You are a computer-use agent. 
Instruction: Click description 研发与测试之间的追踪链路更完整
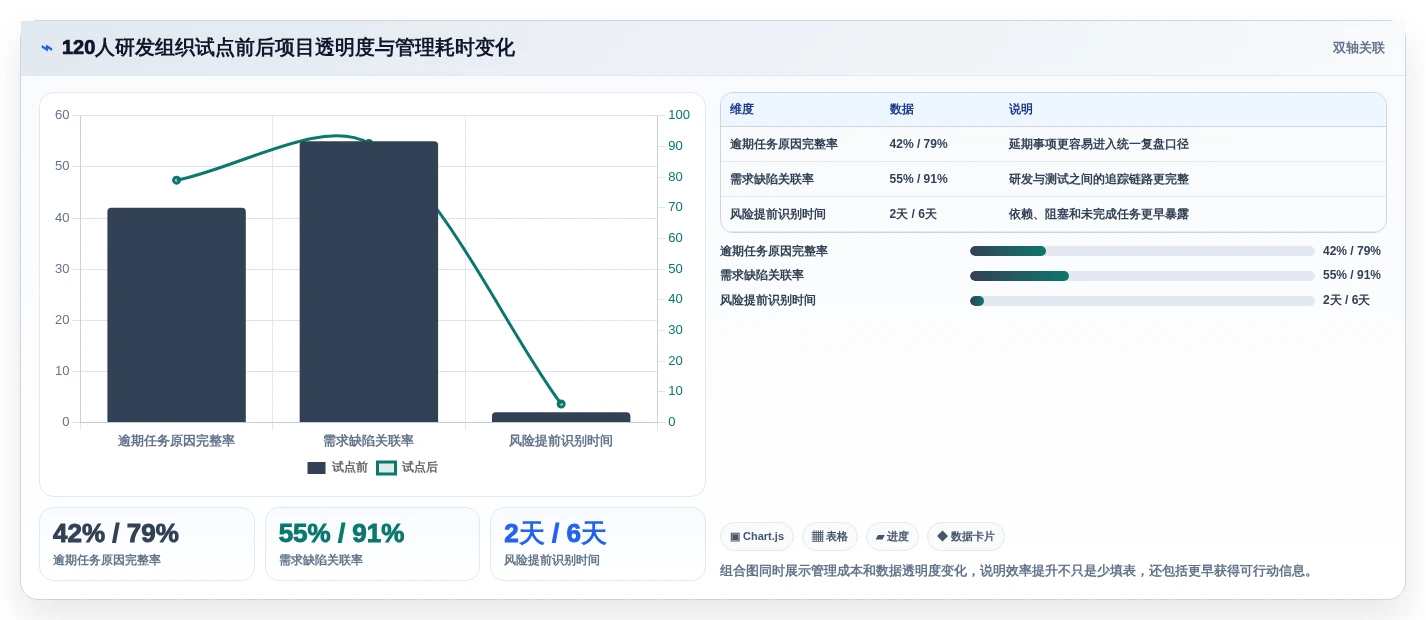tap(1099, 179)
